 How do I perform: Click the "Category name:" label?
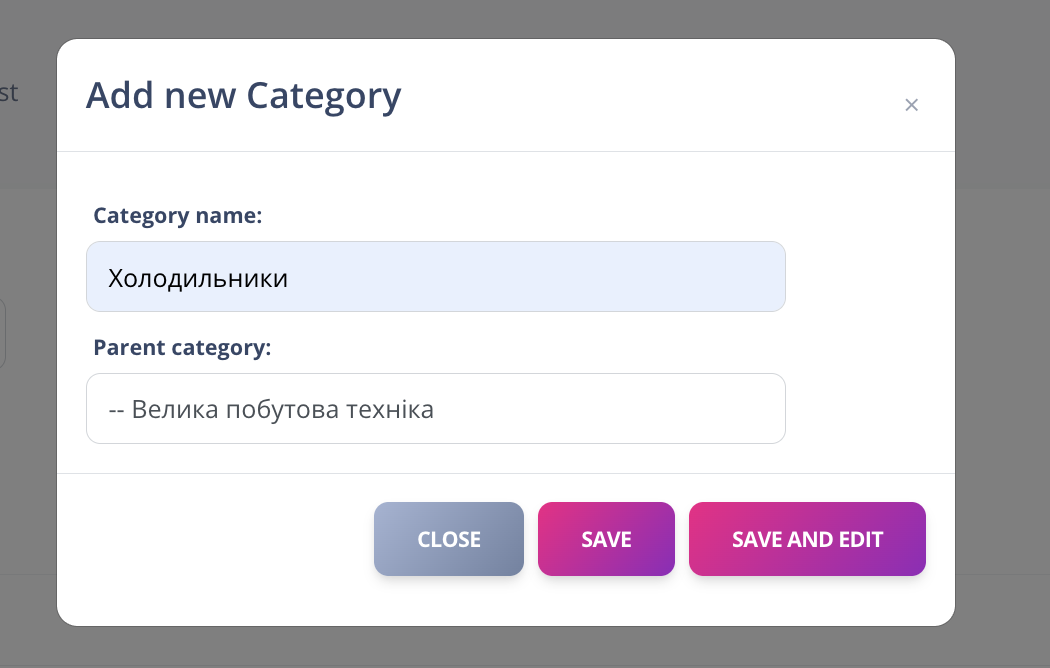click(177, 215)
